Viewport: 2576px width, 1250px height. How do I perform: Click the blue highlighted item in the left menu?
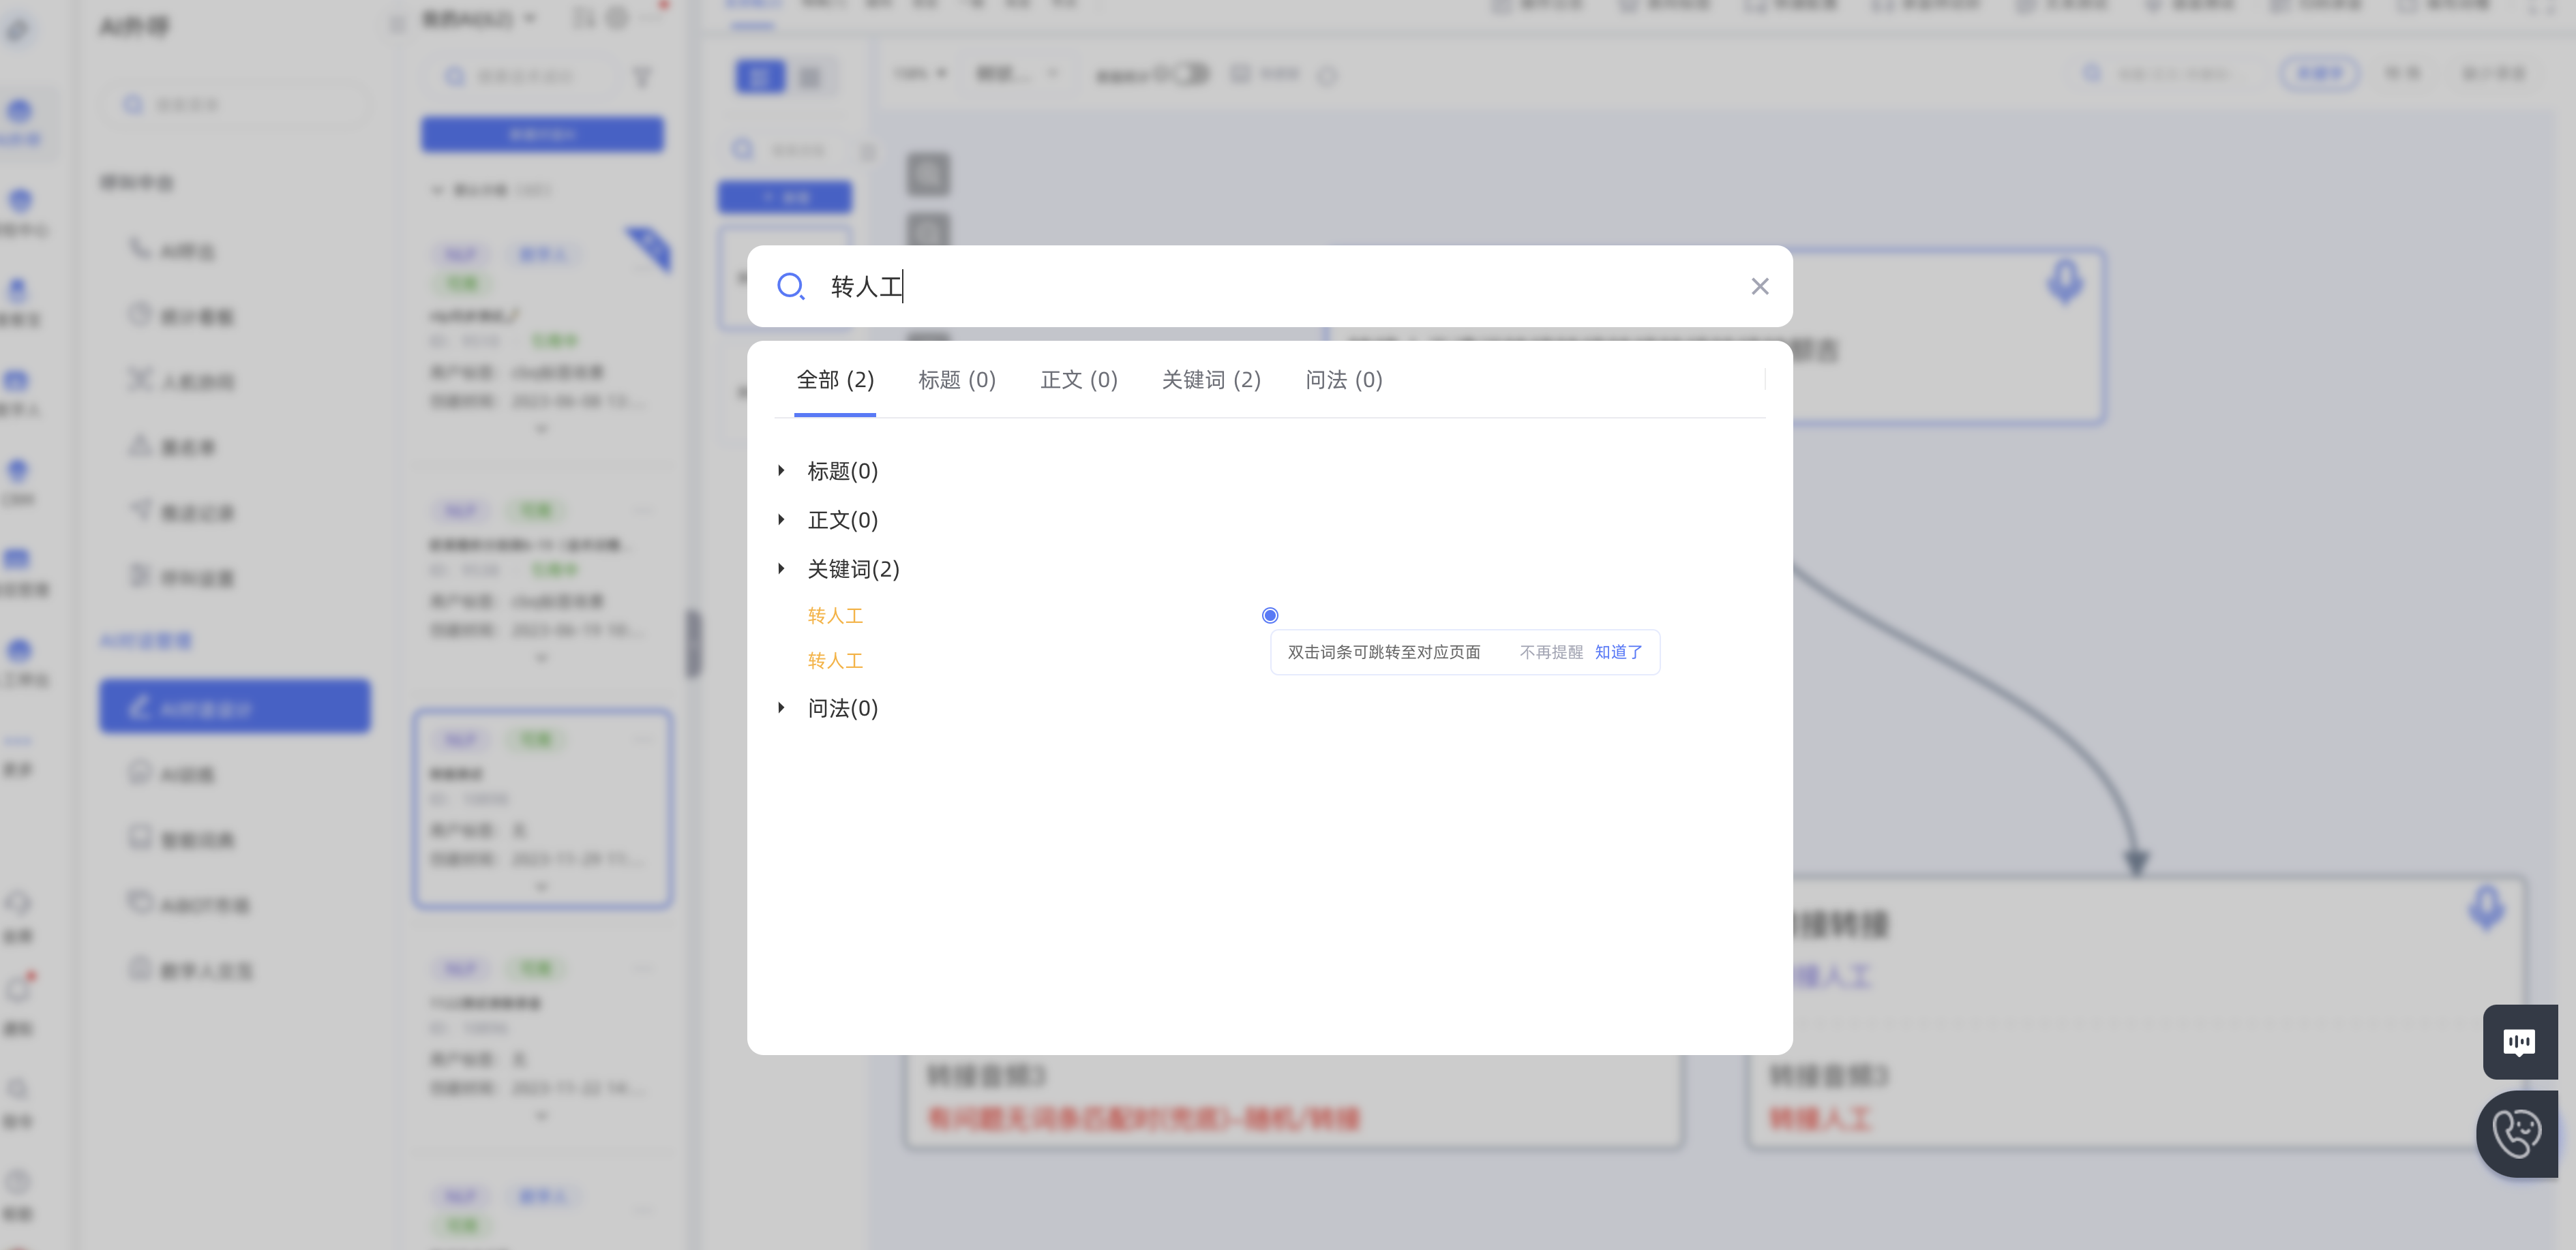click(x=235, y=707)
